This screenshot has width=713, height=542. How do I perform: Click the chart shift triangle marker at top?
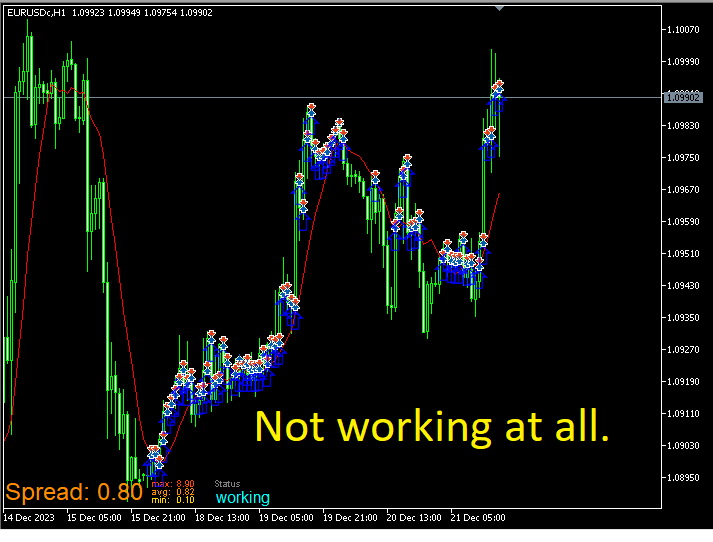click(499, 8)
